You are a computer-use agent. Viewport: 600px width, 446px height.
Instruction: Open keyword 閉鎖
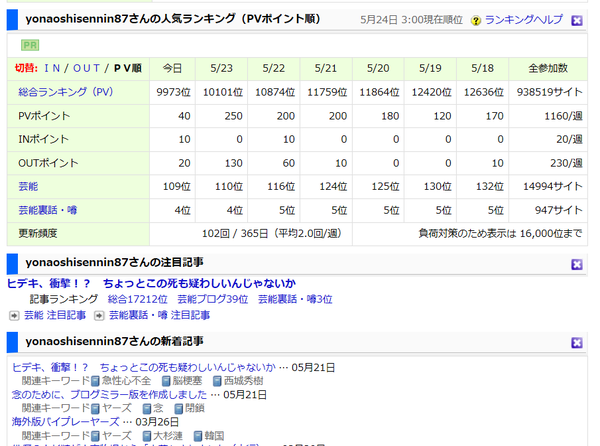click(x=194, y=408)
